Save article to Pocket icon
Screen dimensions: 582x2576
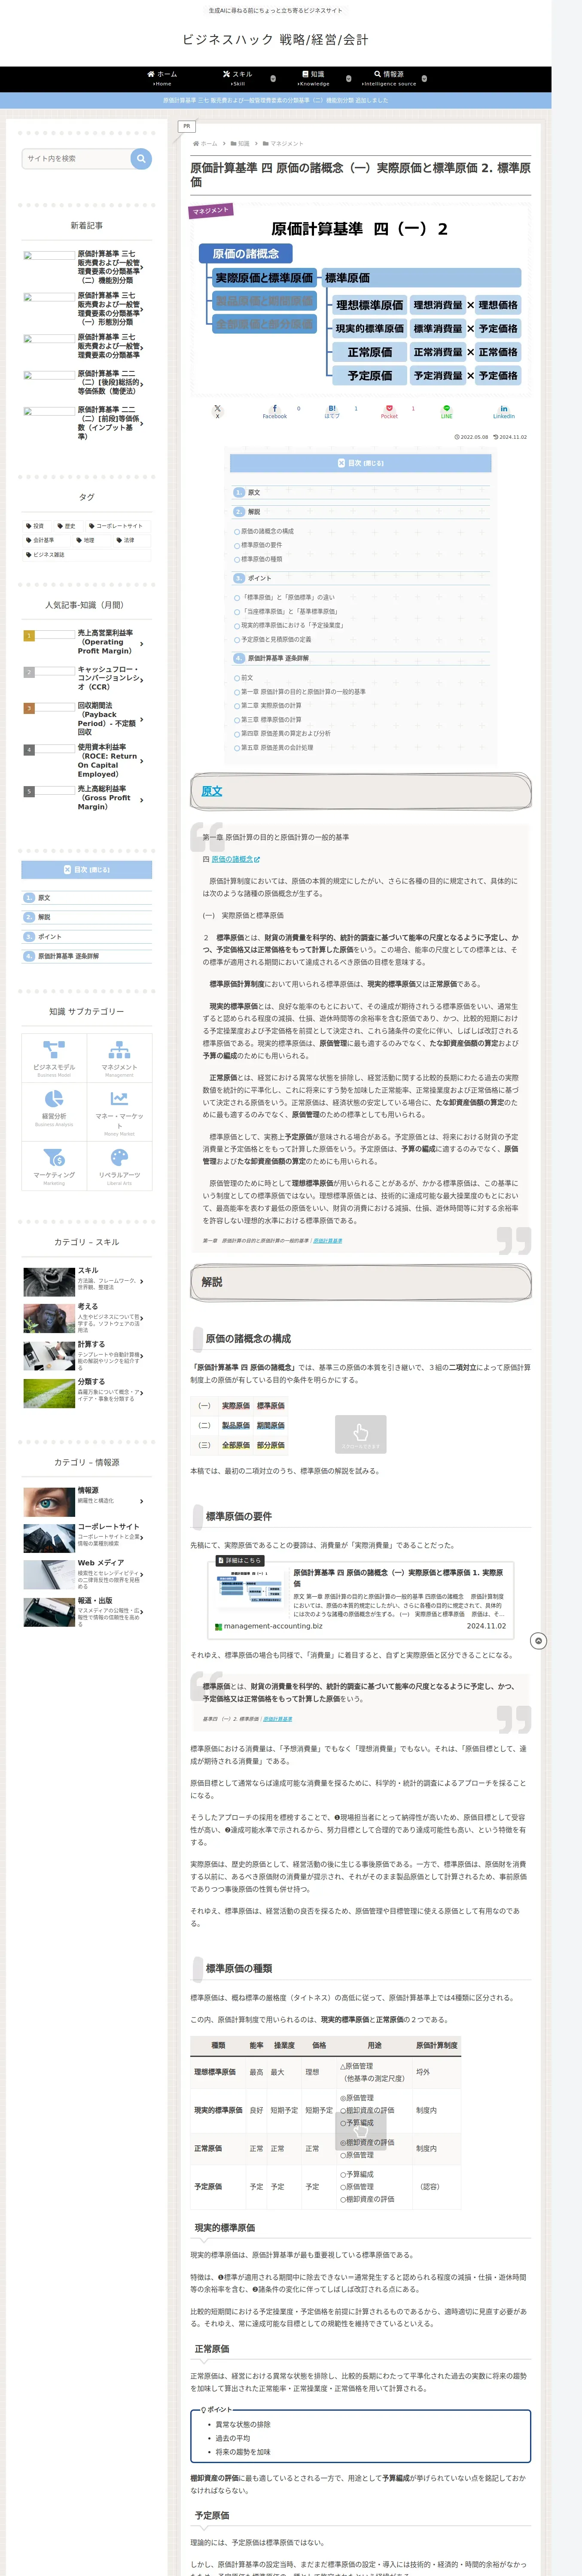389,411
